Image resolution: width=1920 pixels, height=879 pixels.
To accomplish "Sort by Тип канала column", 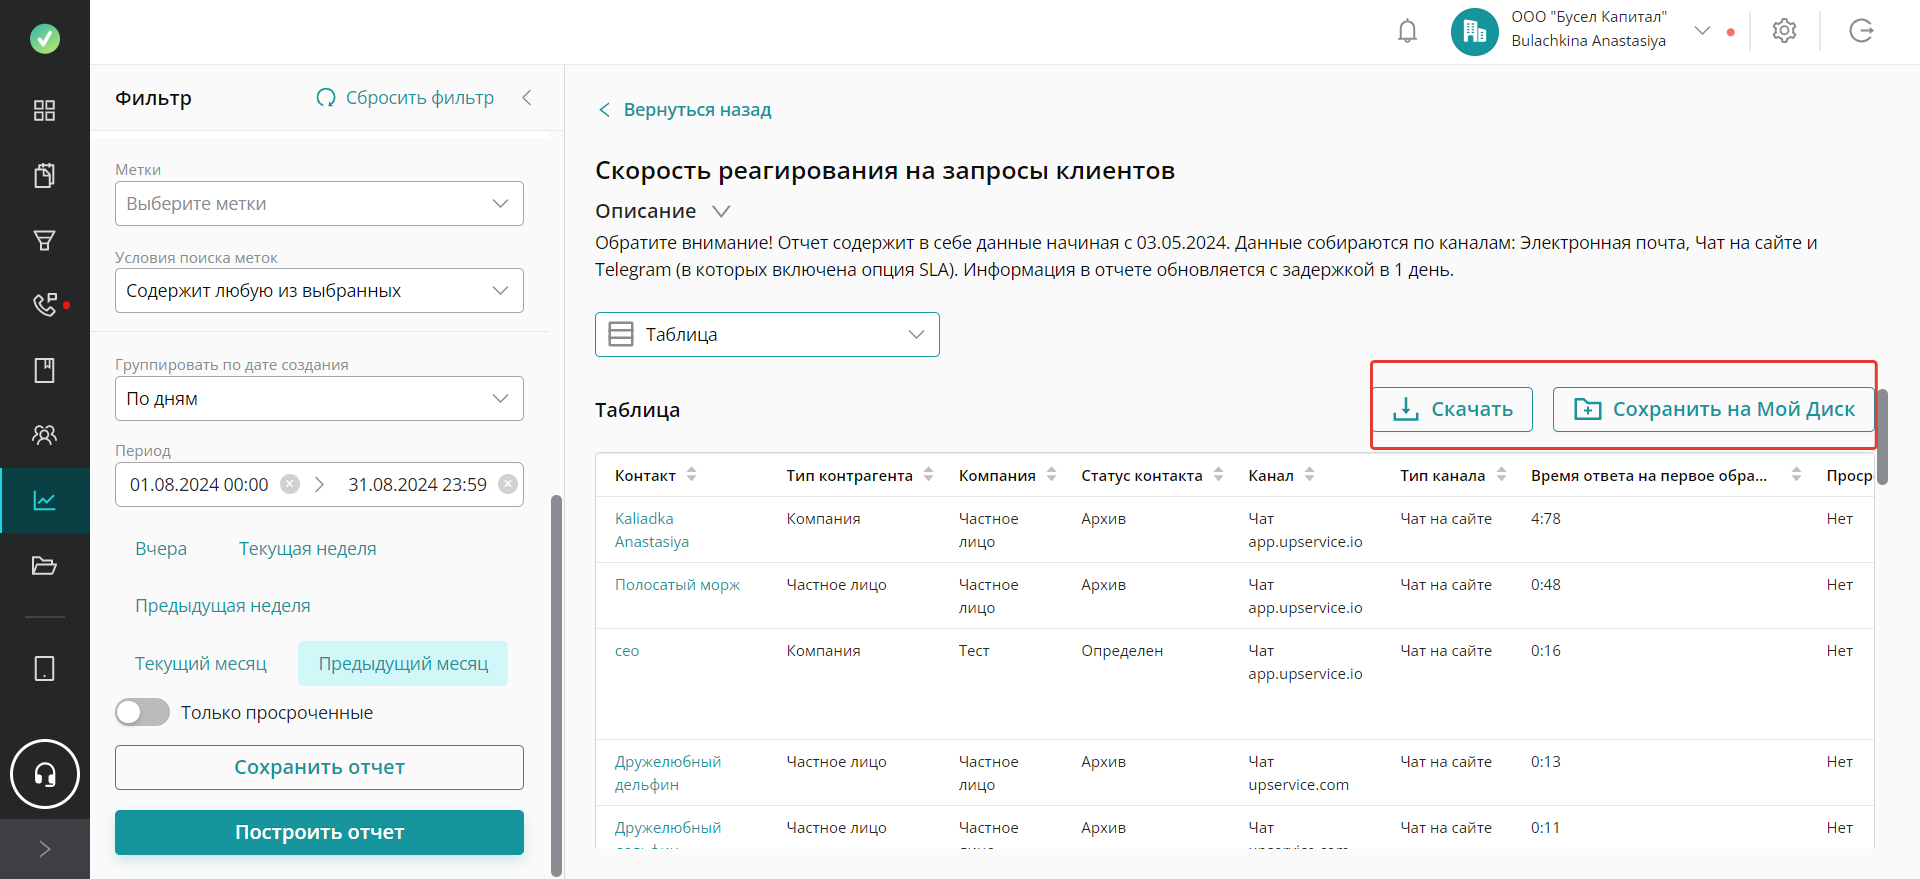I will 1501,475.
